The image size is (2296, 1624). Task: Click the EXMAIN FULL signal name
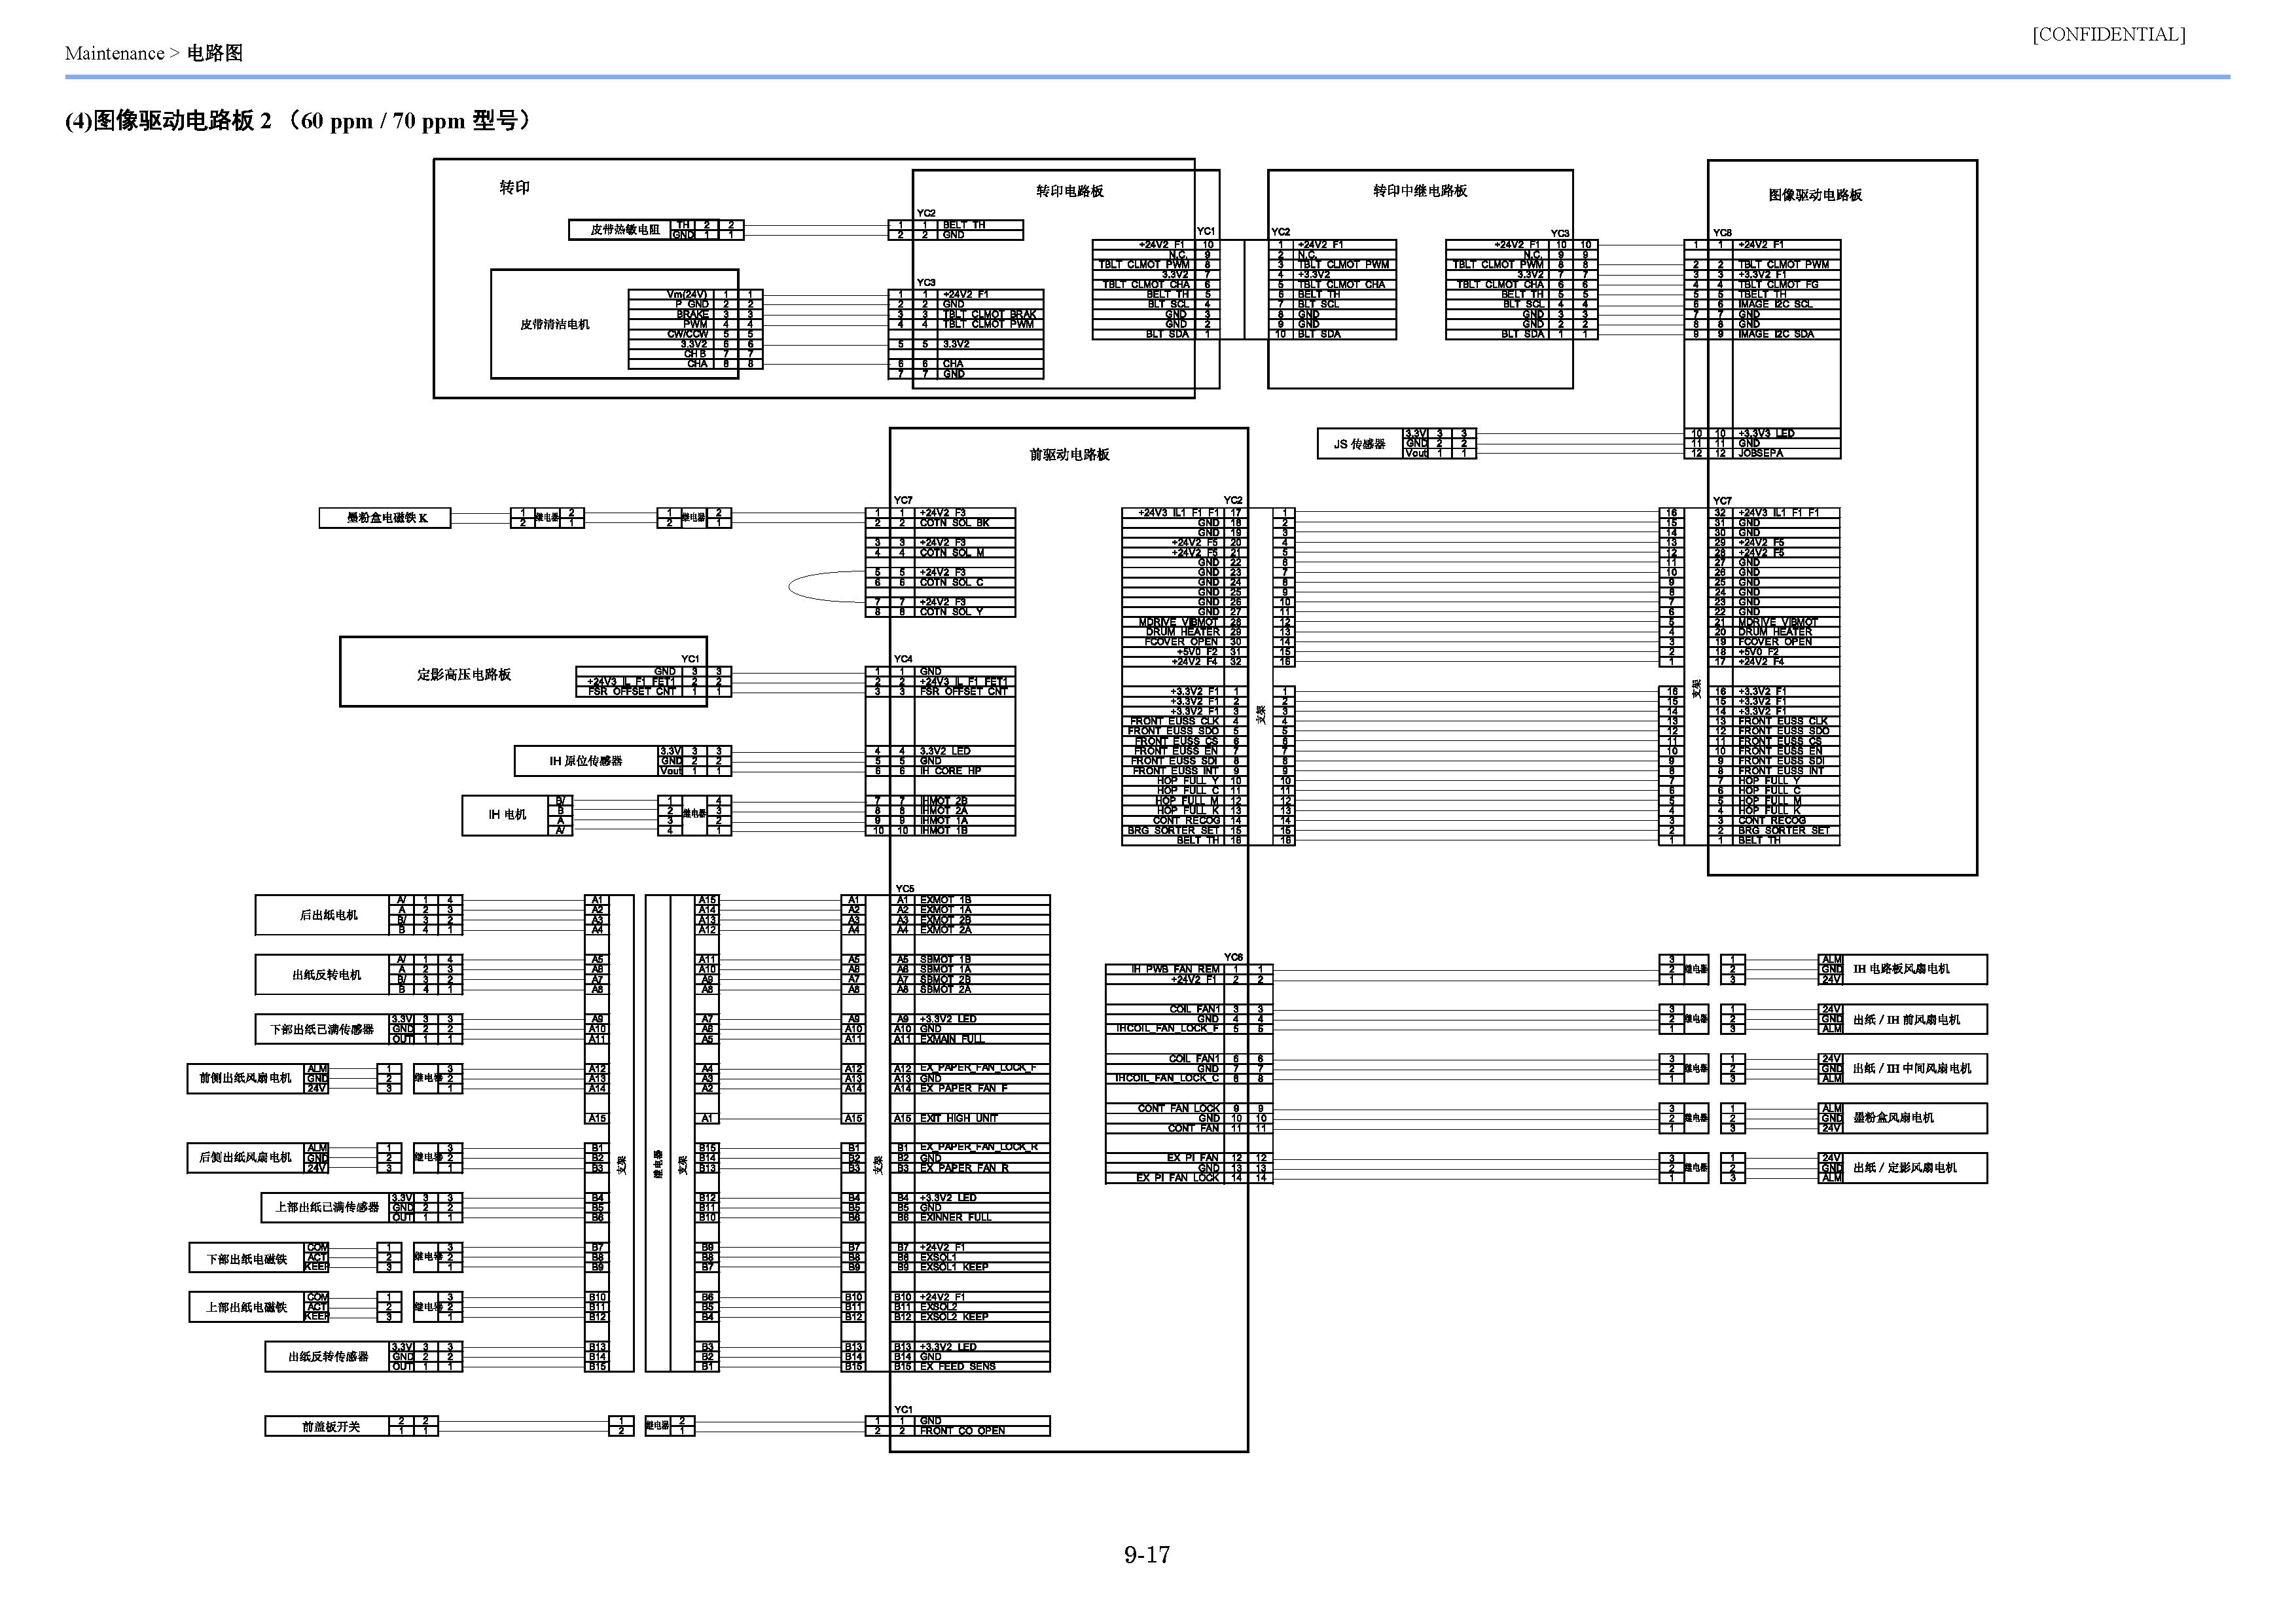pos(952,1040)
